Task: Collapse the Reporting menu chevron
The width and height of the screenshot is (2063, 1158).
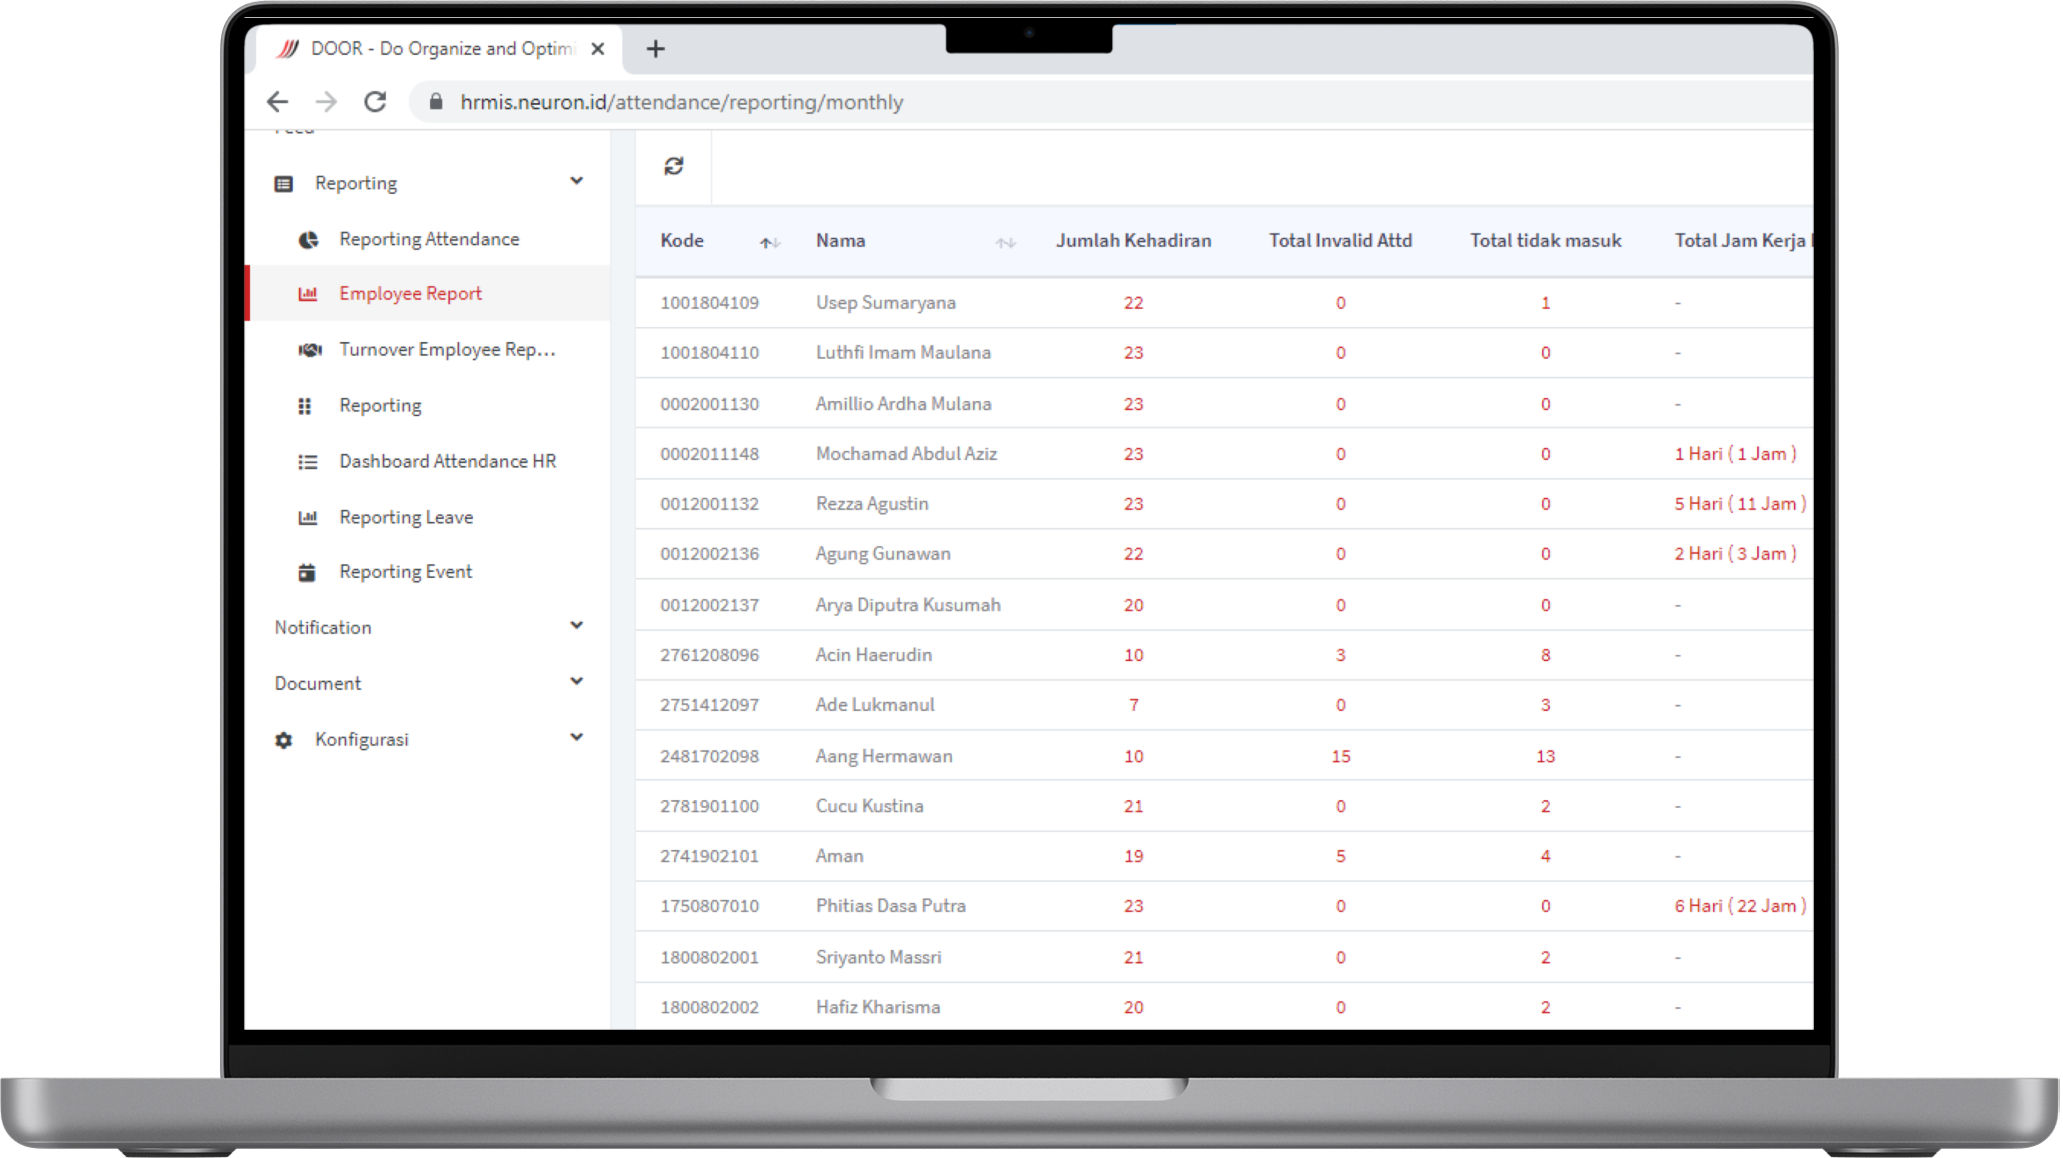Action: (576, 181)
